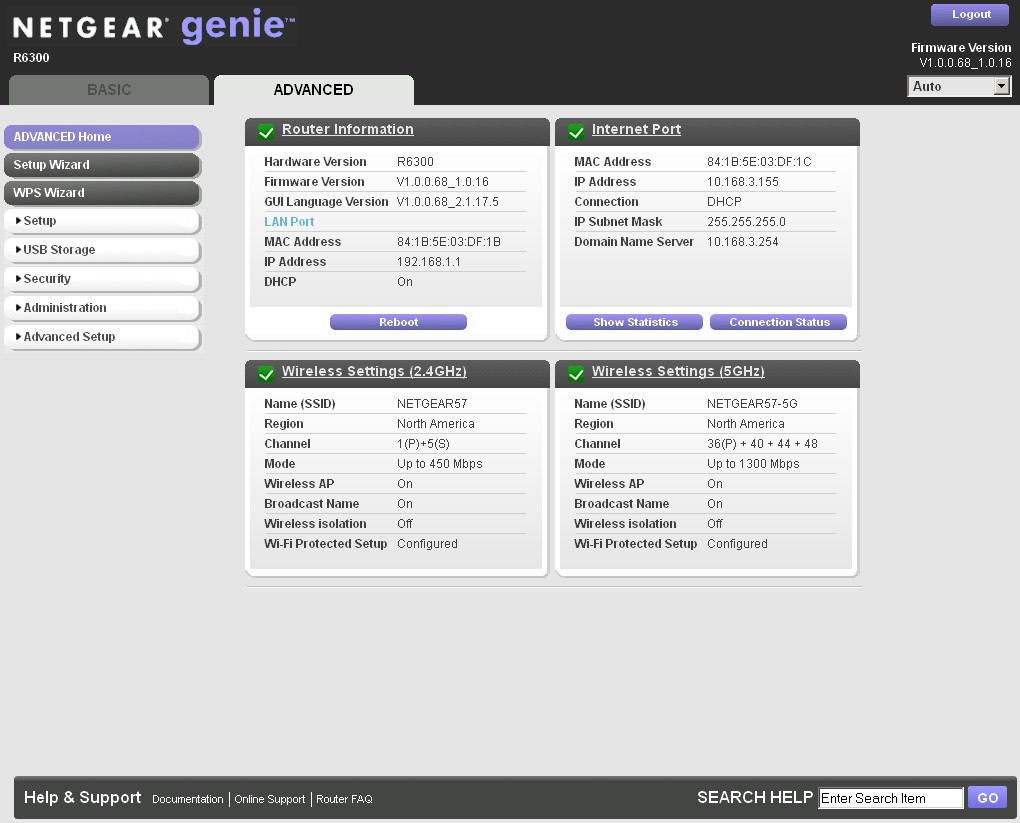Click the Internet IP address 10.168.3.155
1020x823 pixels.
tap(743, 182)
